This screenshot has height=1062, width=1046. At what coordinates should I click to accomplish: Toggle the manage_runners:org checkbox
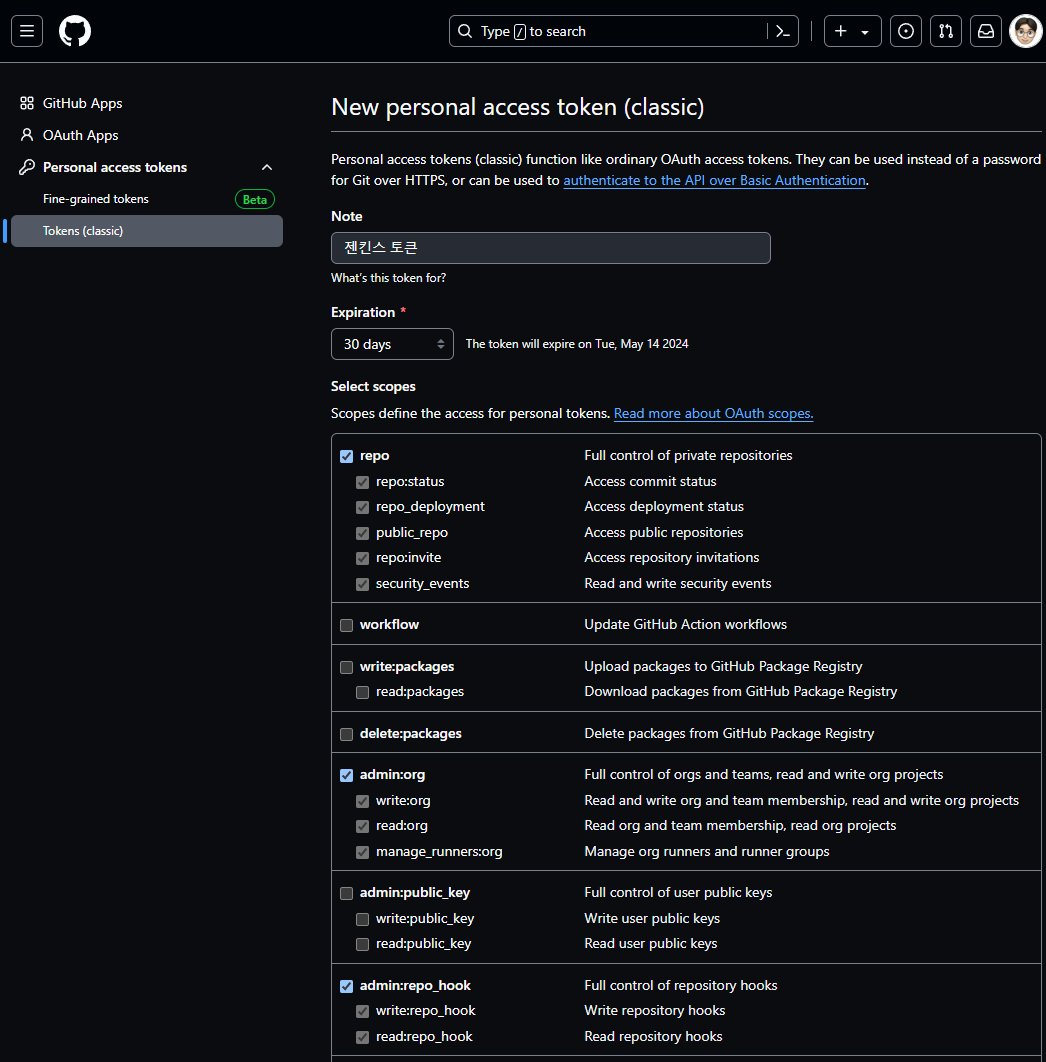362,852
